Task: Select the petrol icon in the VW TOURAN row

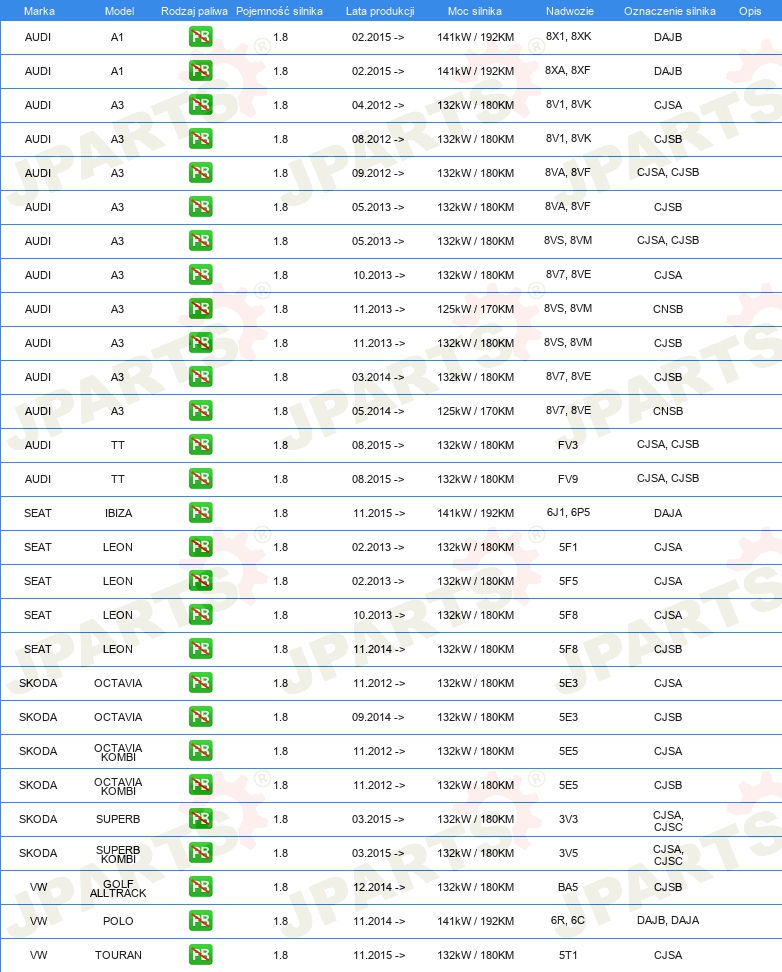Action: tap(200, 955)
